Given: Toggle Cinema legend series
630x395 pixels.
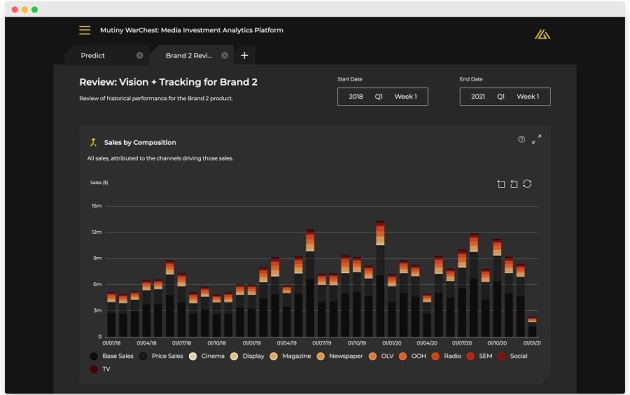Looking at the screenshot, I should click(x=207, y=356).
